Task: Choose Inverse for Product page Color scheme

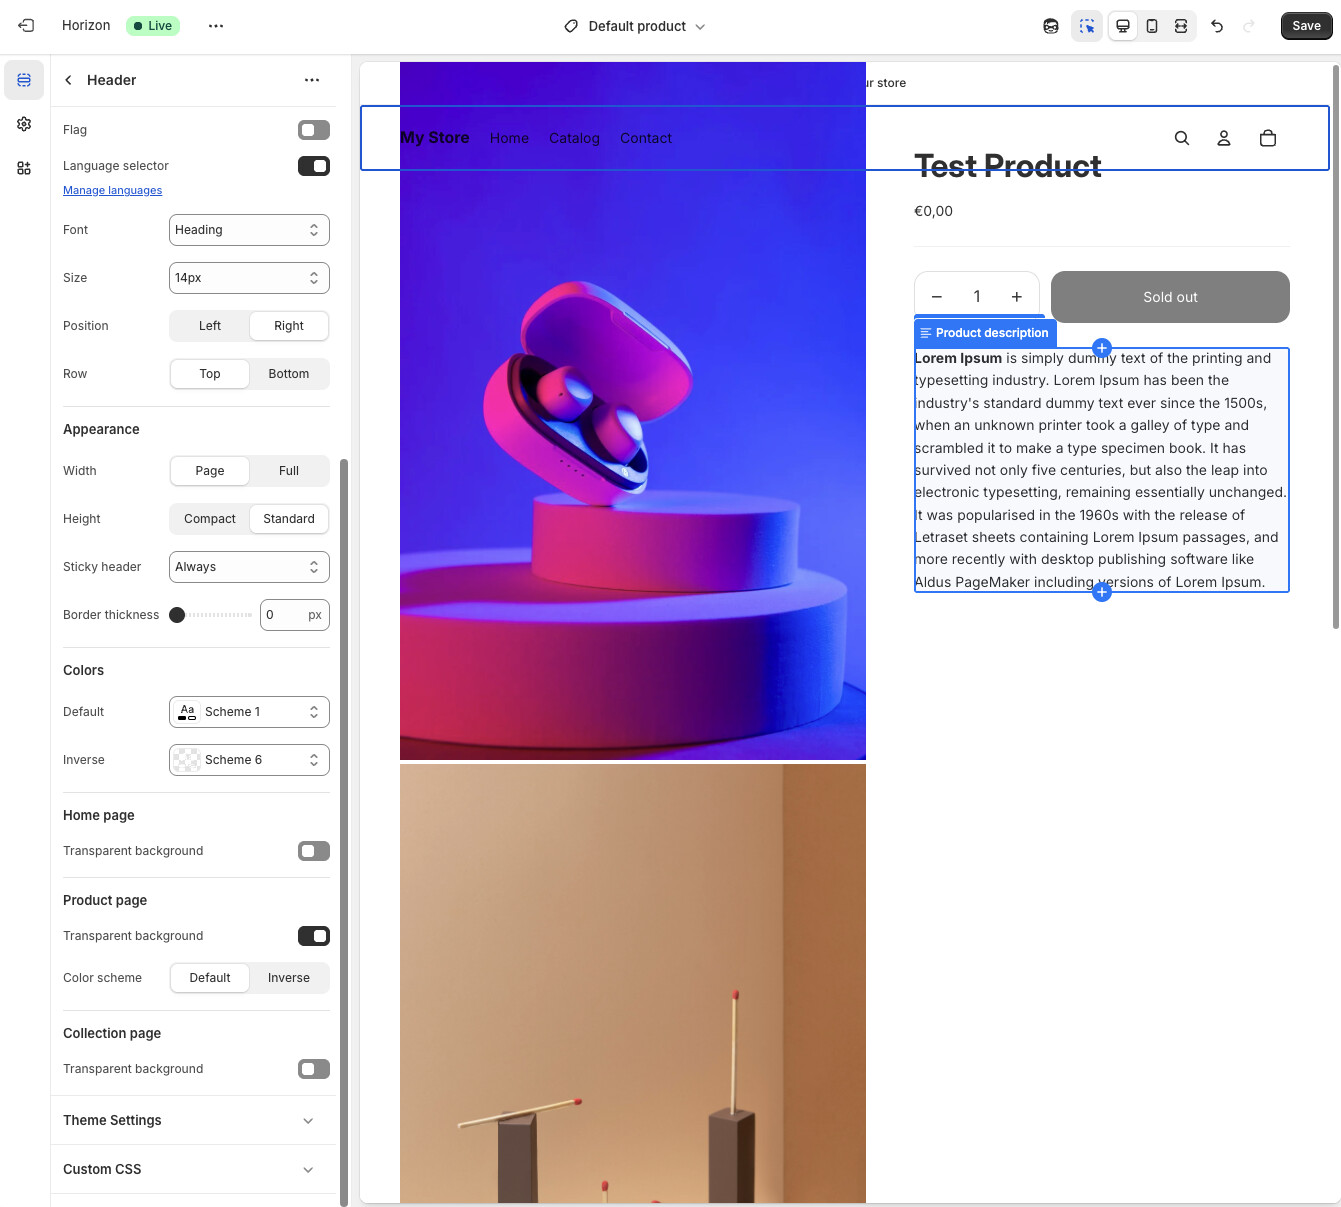Action: (289, 978)
